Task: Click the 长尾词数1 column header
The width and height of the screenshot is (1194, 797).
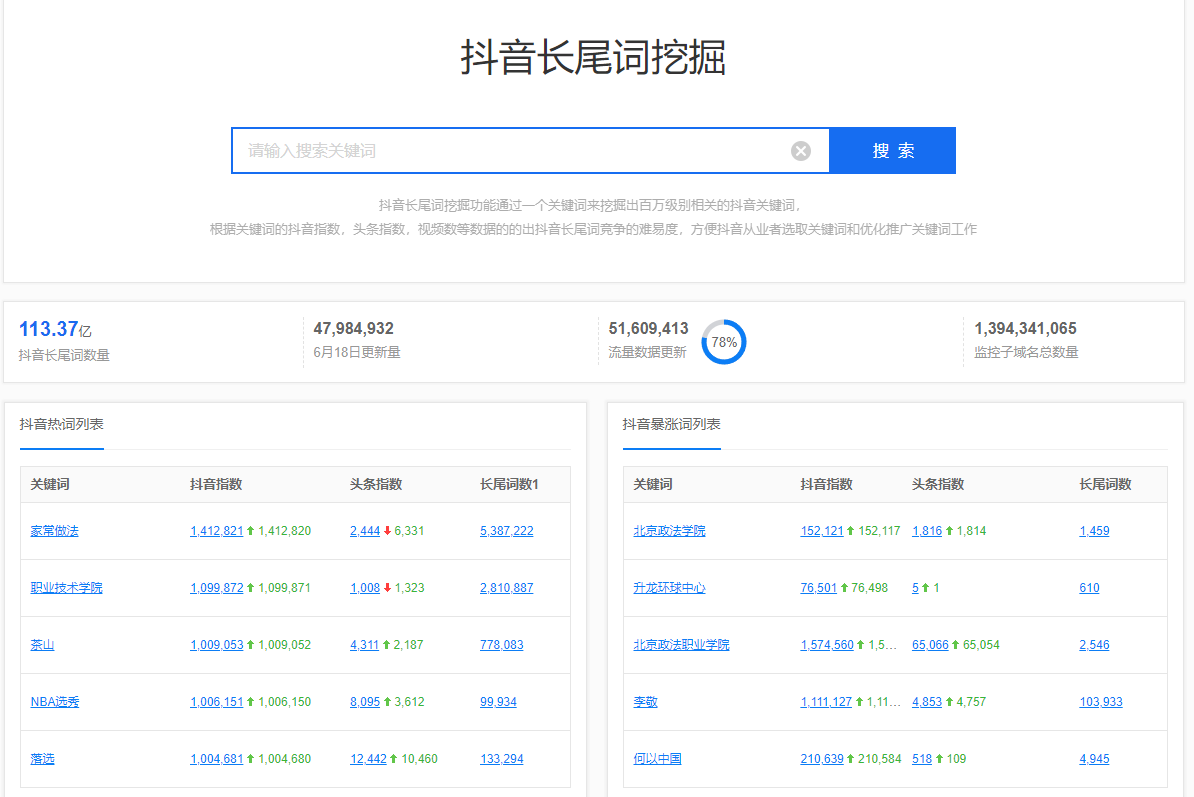Action: click(x=509, y=484)
